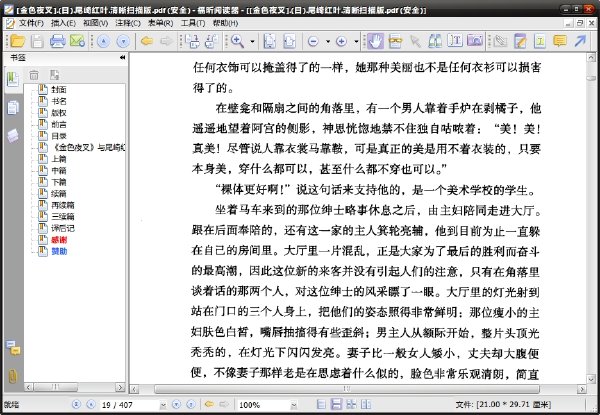Open a file with the folder icon
This screenshot has width=600, height=415.
[x=18, y=41]
